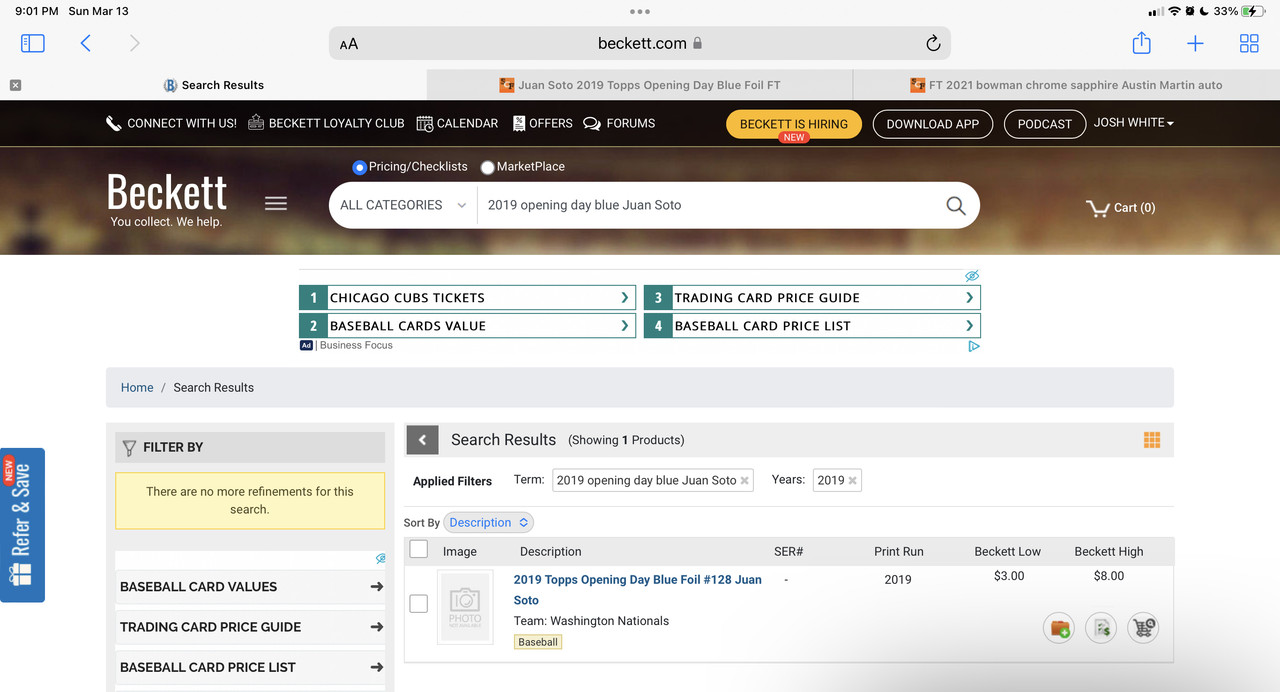Open the Offers link

coord(543,124)
